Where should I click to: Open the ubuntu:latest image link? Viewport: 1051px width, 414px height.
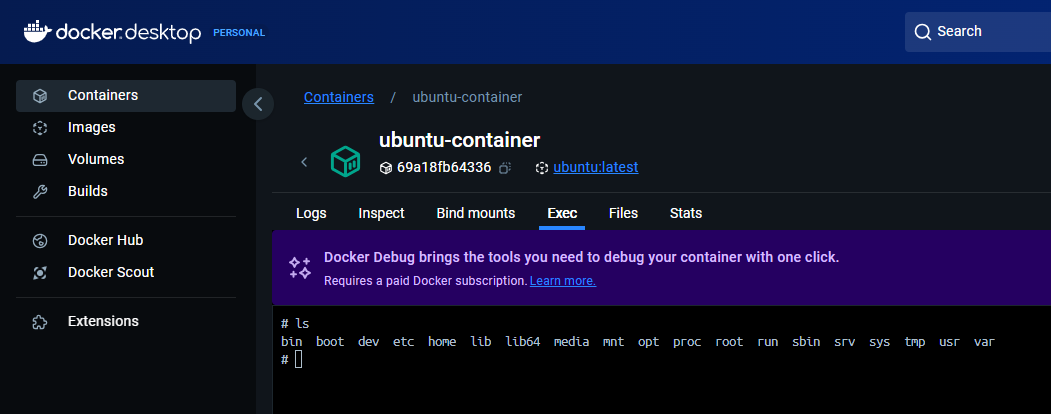[595, 167]
